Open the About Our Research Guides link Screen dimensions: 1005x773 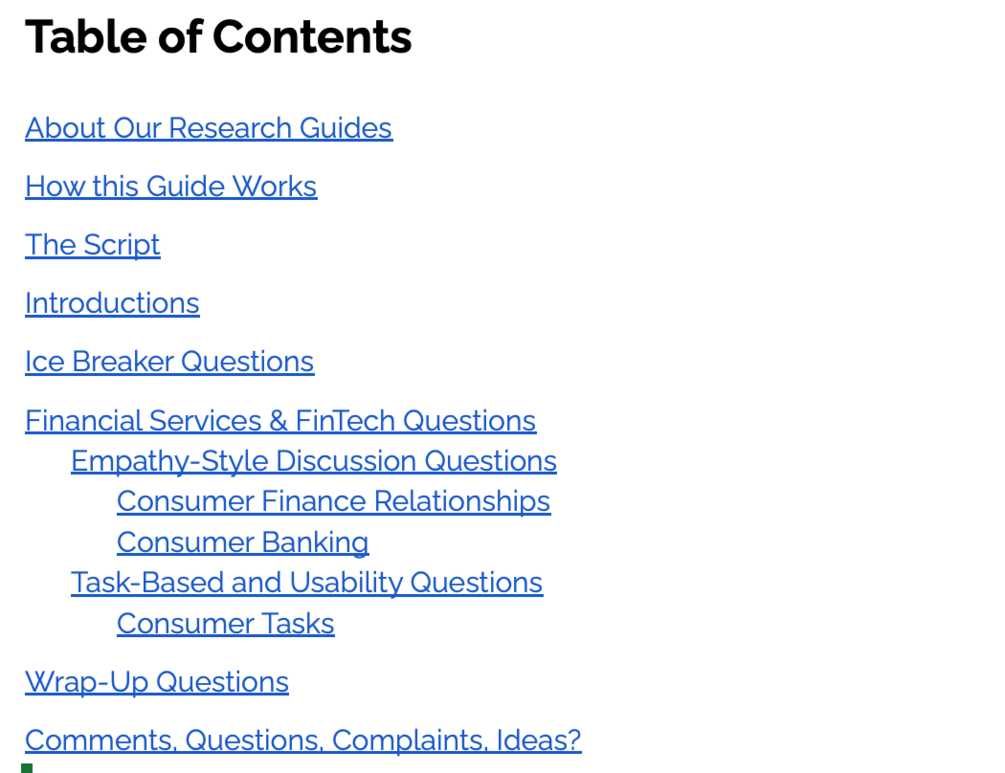[x=208, y=128]
